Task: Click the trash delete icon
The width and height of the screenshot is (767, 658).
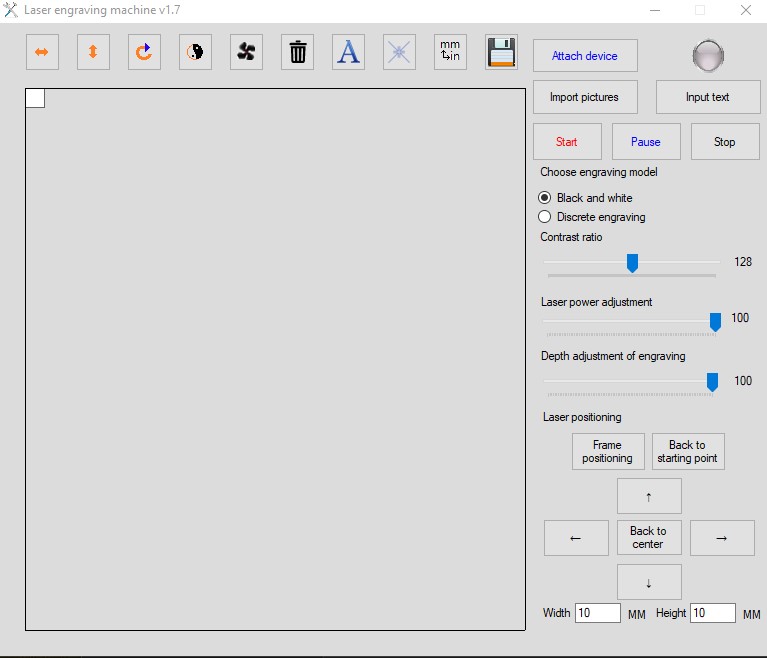Action: (297, 52)
